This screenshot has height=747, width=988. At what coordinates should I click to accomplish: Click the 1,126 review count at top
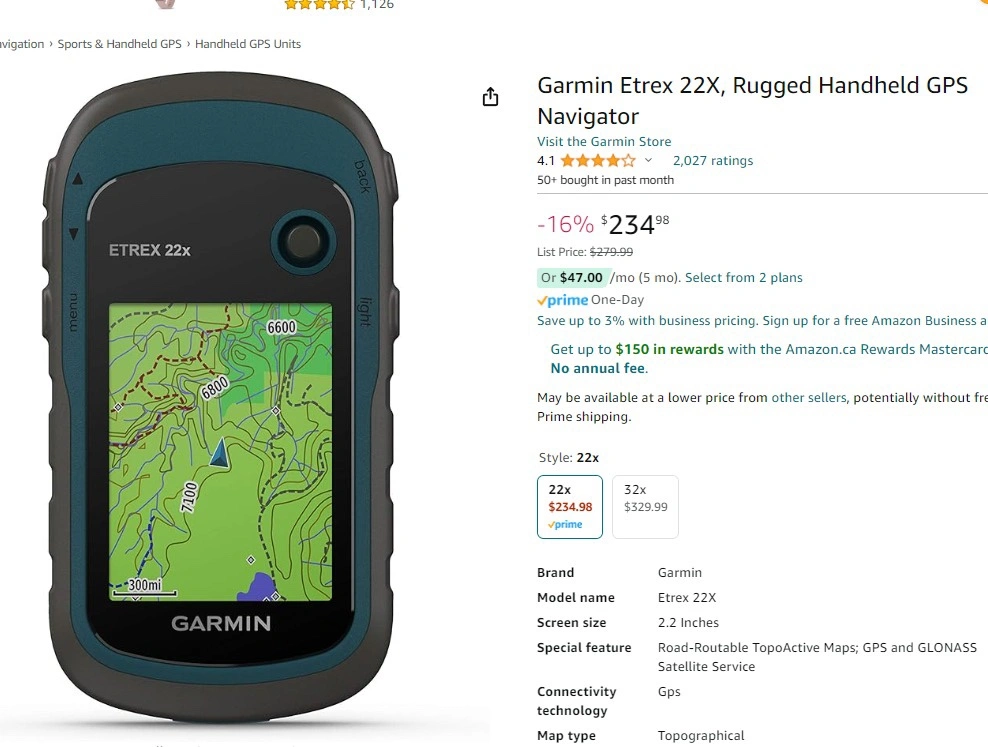tap(377, 4)
